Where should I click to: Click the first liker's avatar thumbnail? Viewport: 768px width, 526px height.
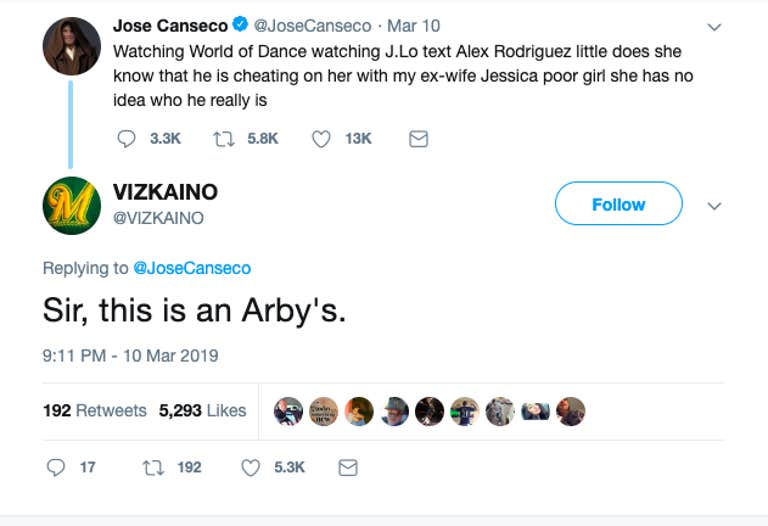(288, 411)
